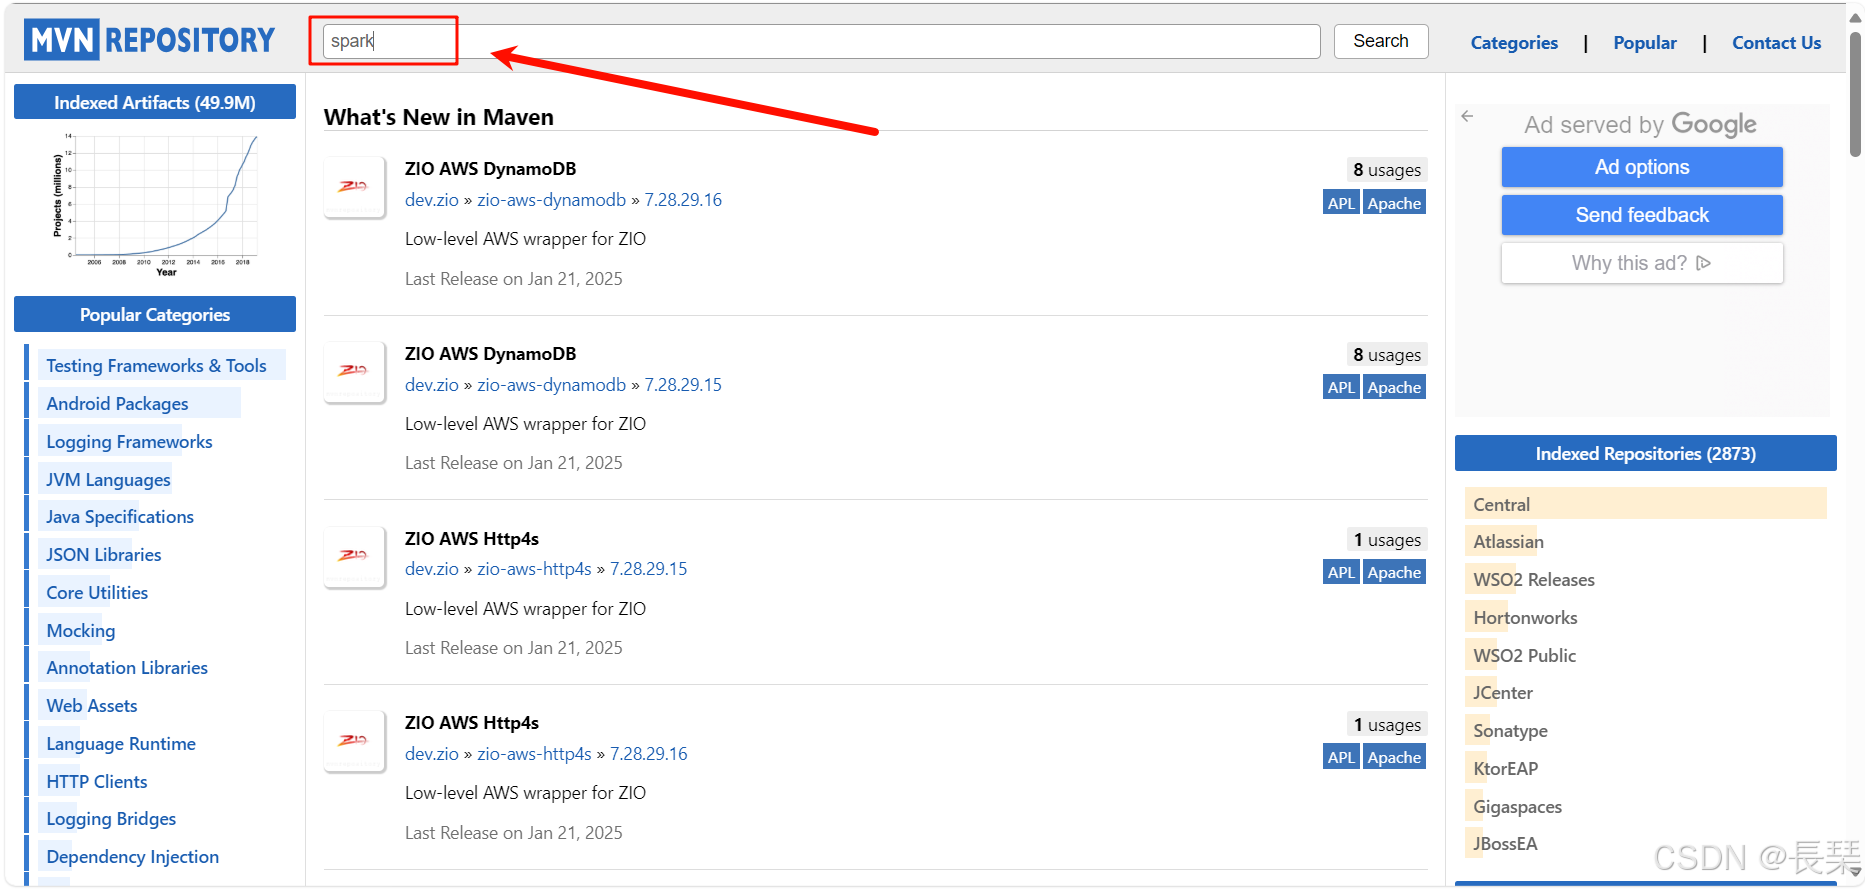
Task: Open Indexed Repositories (2873) header
Action: click(1645, 453)
